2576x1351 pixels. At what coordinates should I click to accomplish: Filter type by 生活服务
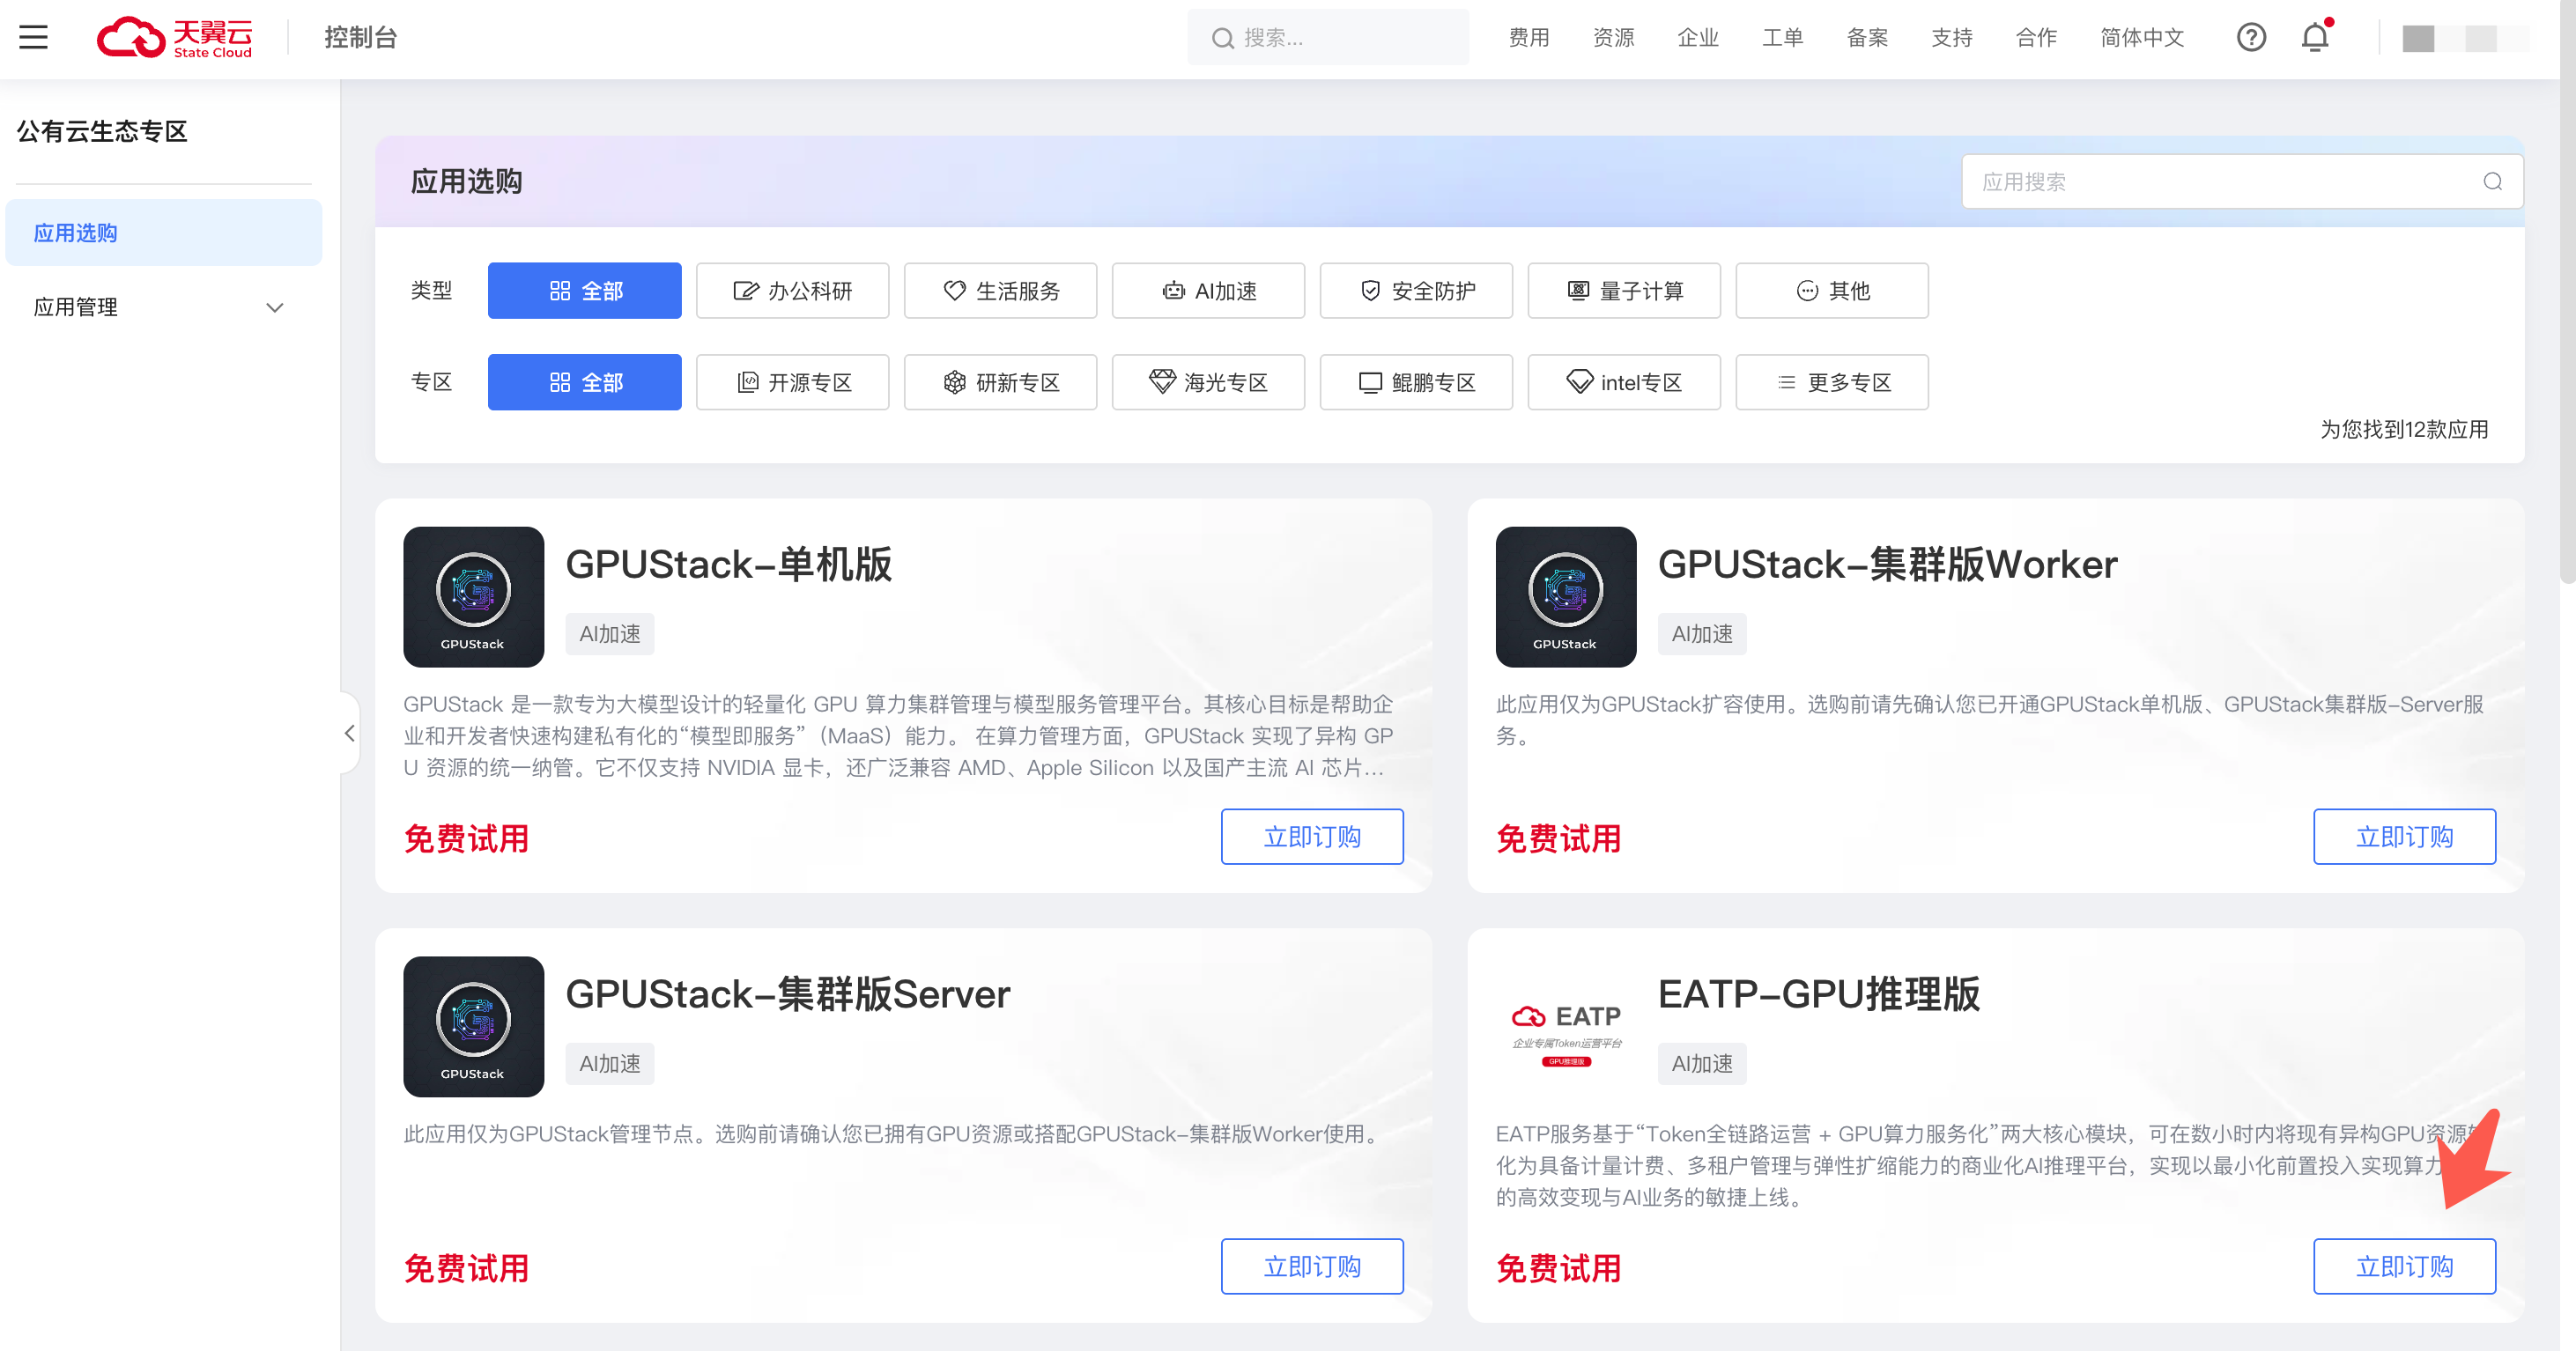1000,290
